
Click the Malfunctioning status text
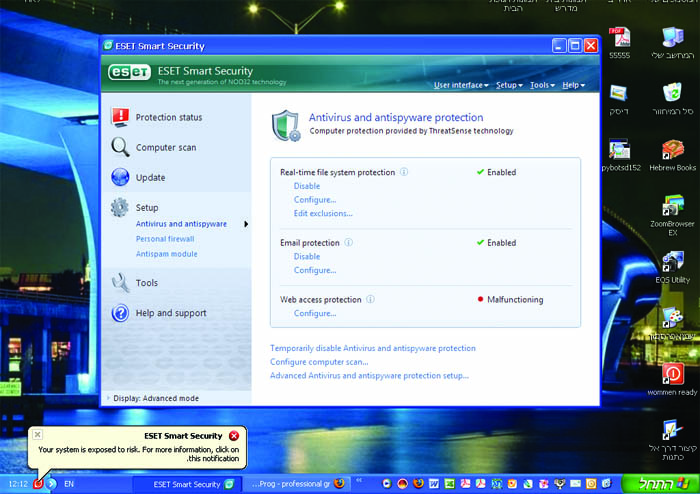pos(515,299)
